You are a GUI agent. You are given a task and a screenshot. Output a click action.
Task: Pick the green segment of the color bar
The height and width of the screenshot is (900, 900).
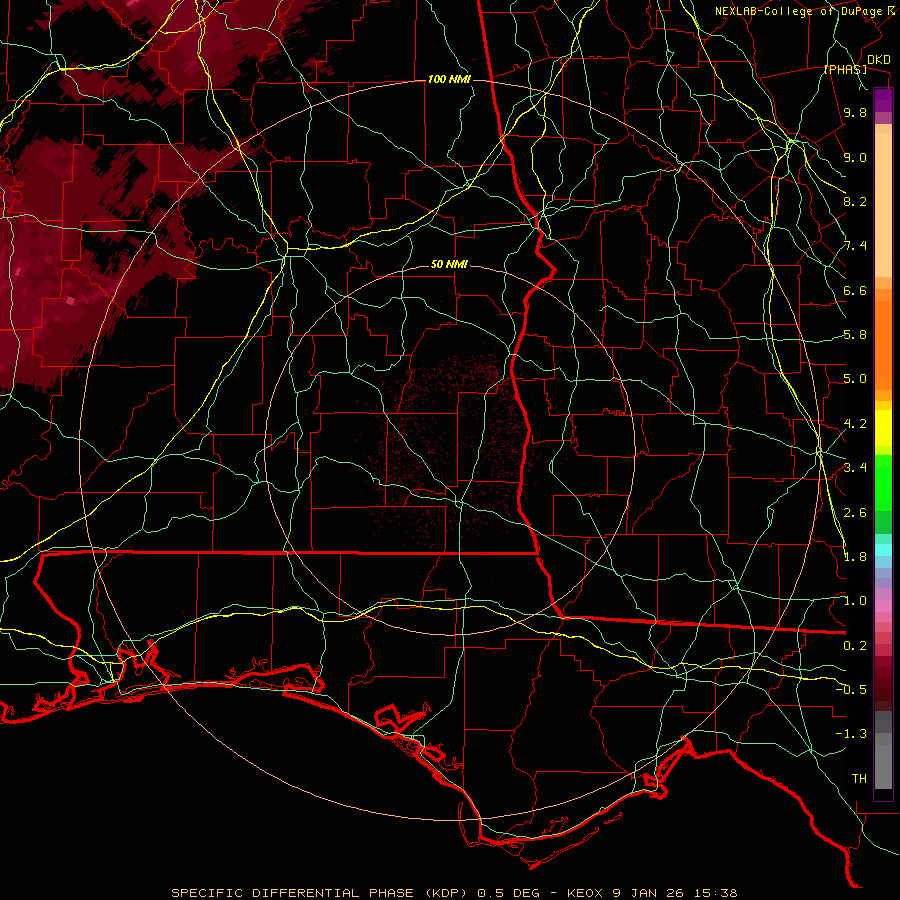pyautogui.click(x=883, y=482)
